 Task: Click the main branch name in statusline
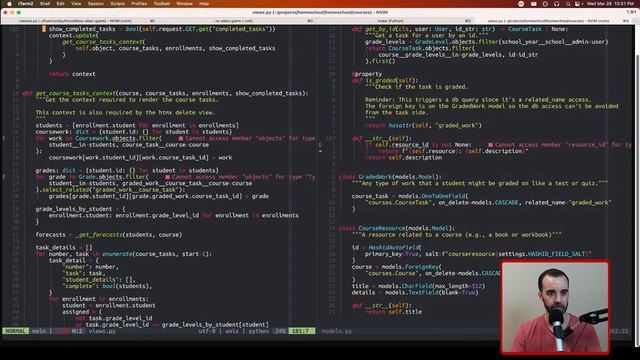tap(39, 331)
